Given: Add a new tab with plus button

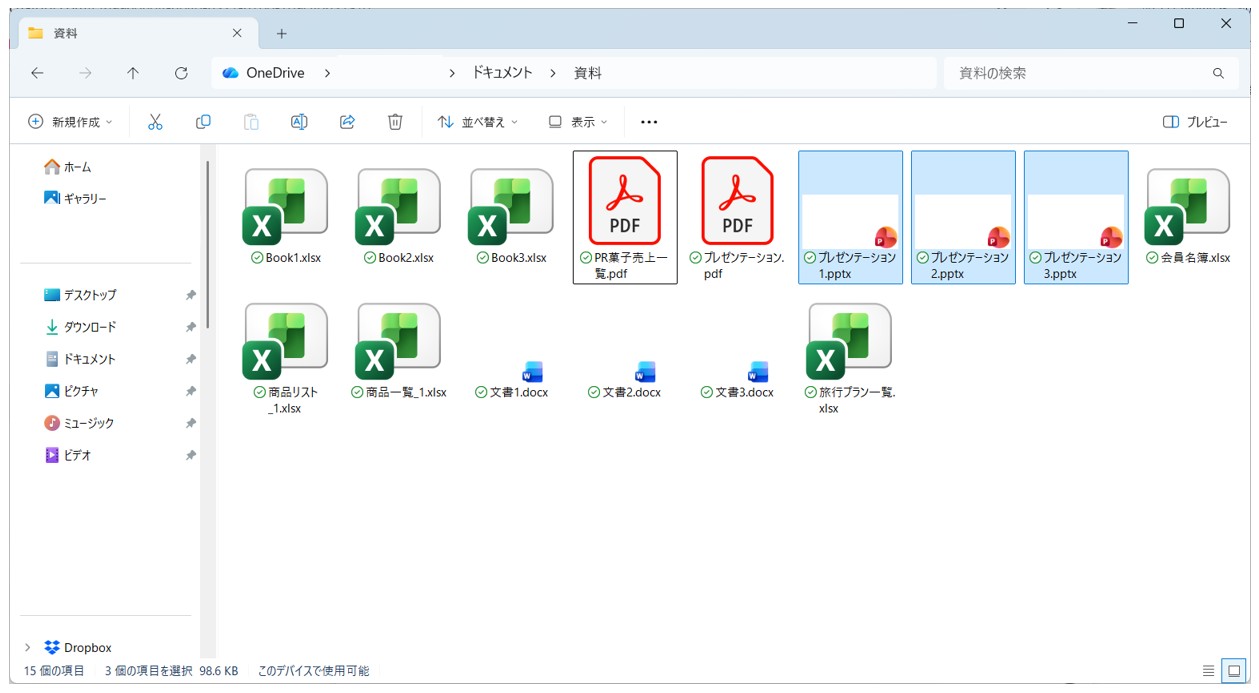Looking at the screenshot, I should pyautogui.click(x=281, y=33).
